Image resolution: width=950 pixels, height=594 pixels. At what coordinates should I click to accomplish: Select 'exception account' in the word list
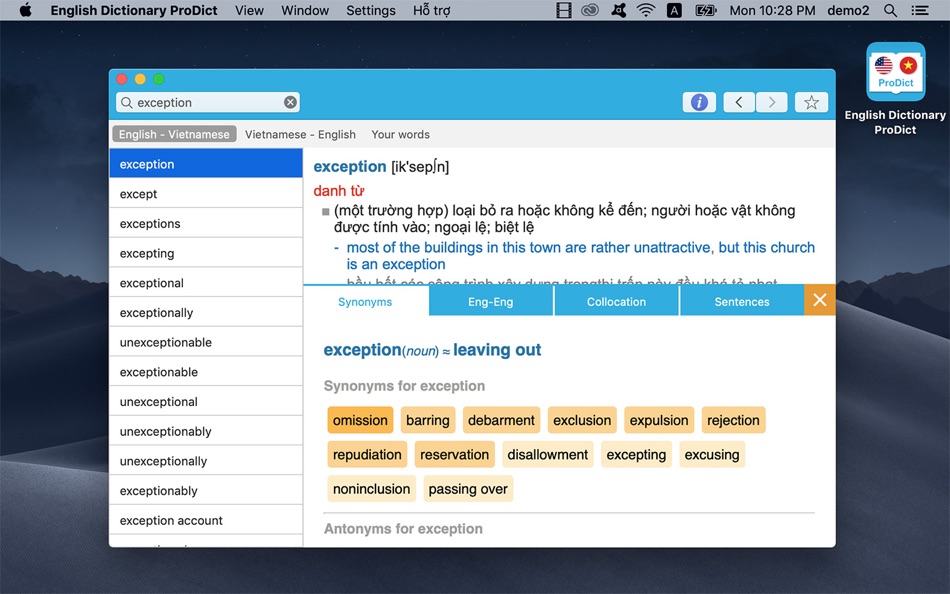coord(206,520)
